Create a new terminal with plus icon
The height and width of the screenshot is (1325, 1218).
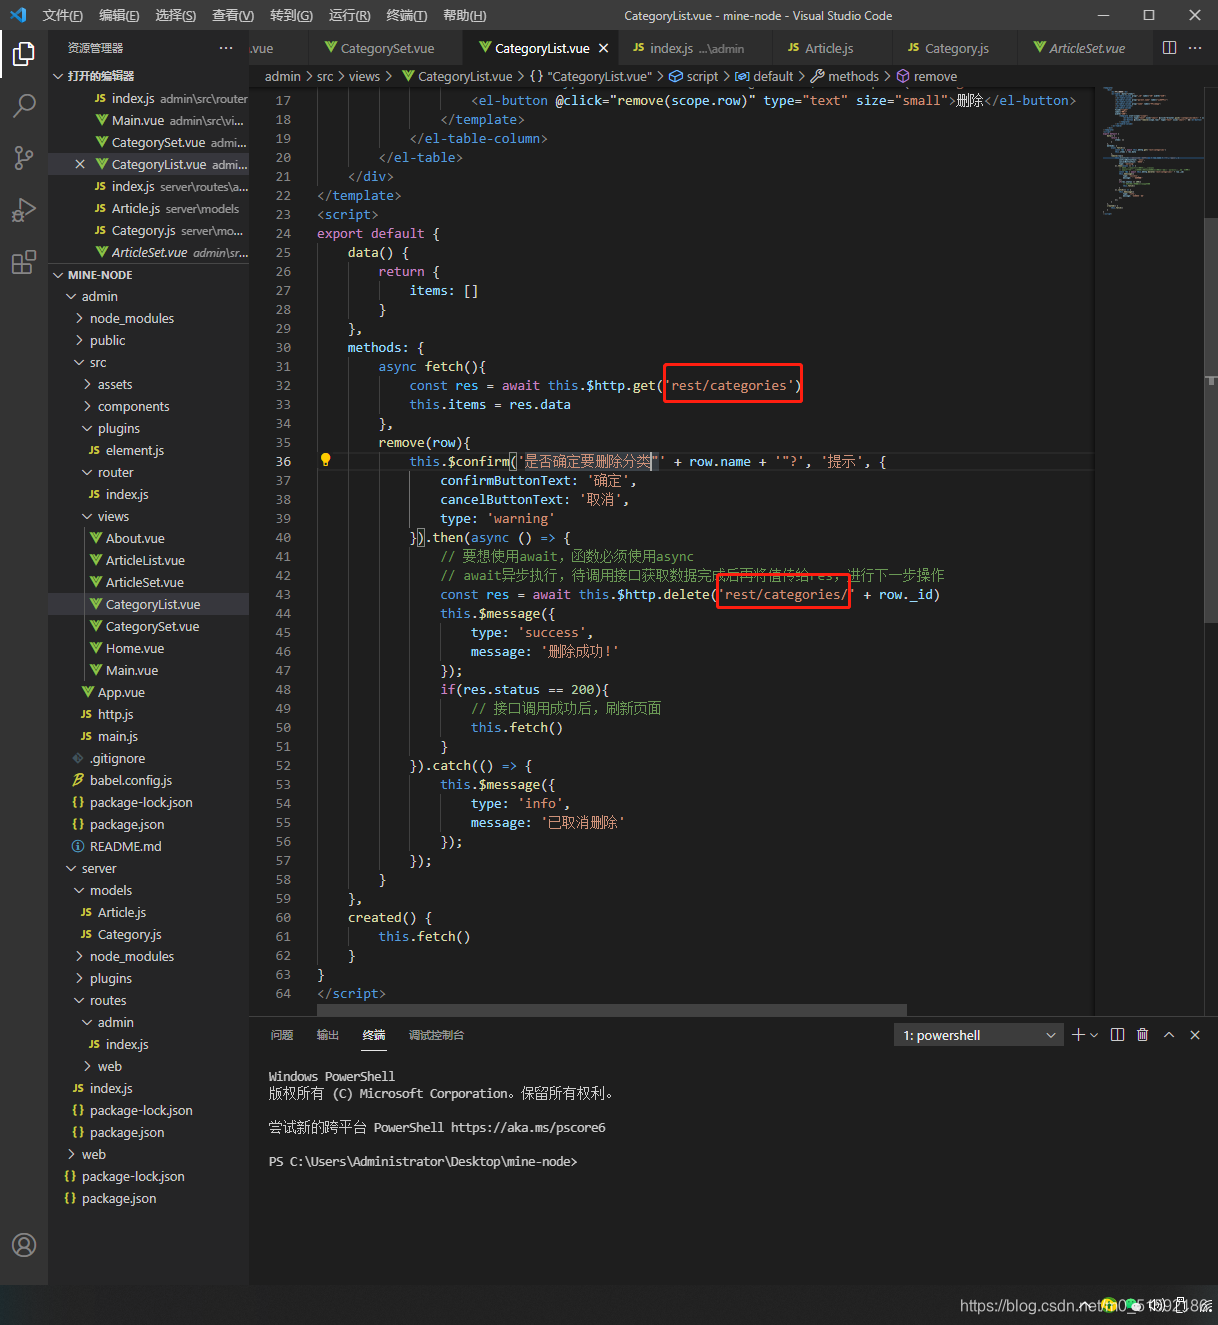(1078, 1035)
